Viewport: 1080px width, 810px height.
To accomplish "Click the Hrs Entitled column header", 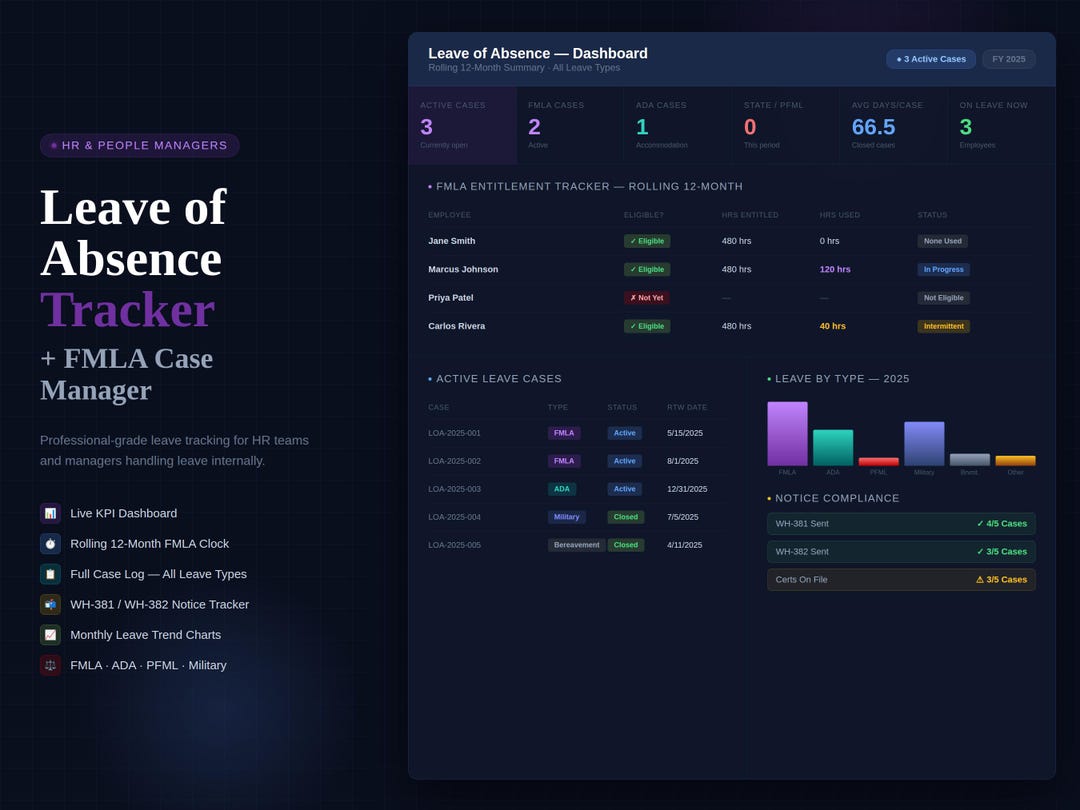I will click(x=749, y=215).
